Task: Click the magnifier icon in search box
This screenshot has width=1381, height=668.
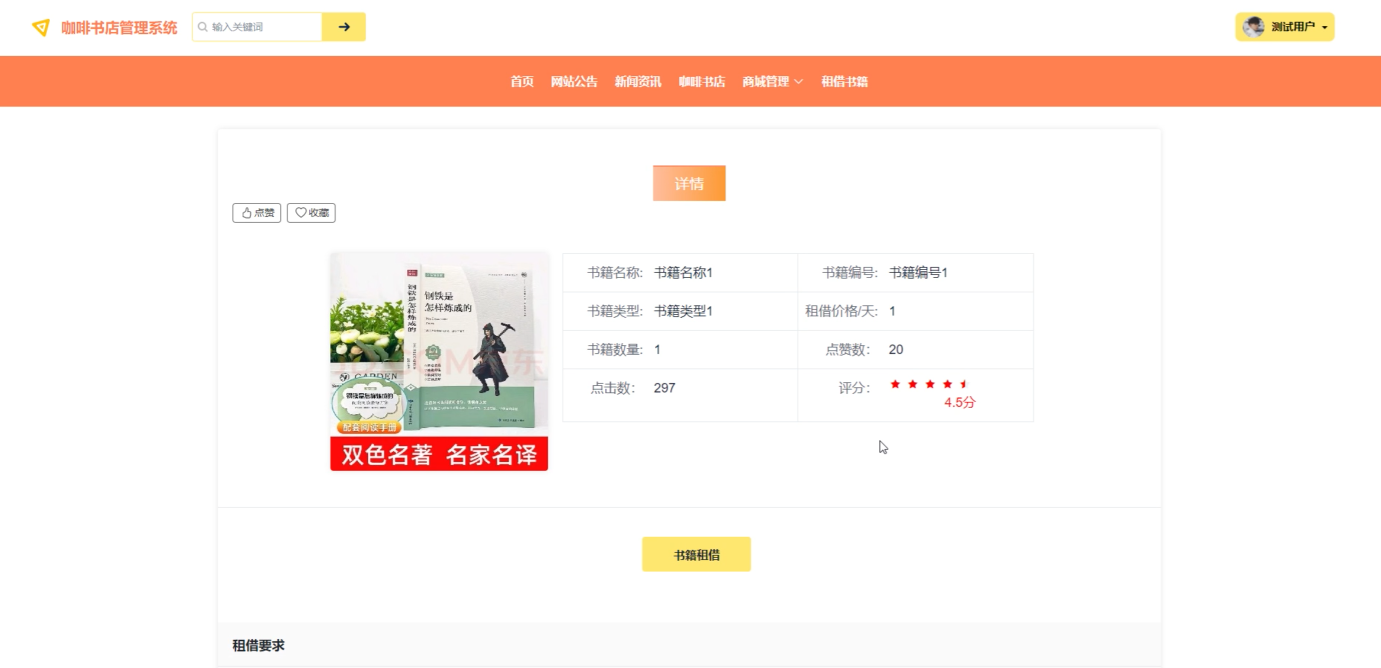Action: click(202, 27)
